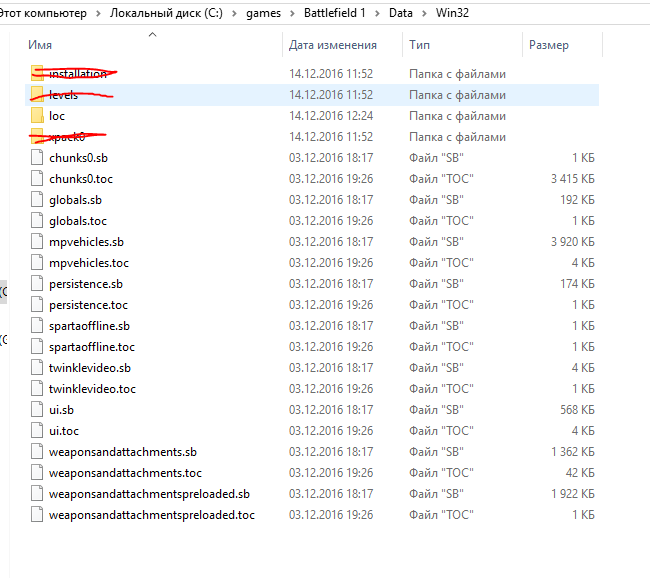Click the 3 920 КБ size value

tap(572, 242)
